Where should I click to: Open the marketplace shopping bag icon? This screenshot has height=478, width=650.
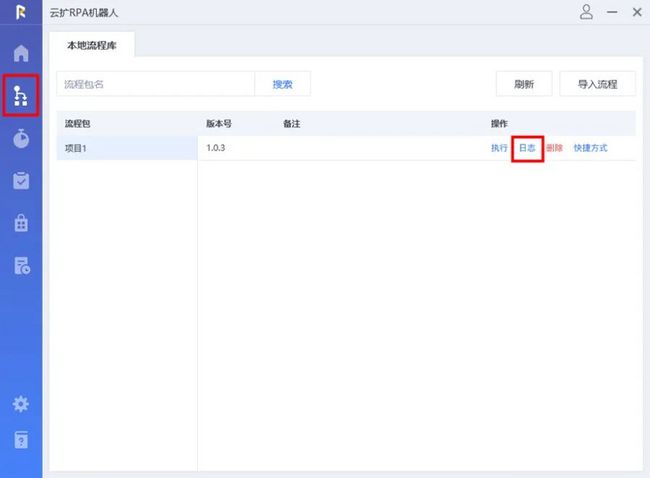(x=21, y=223)
